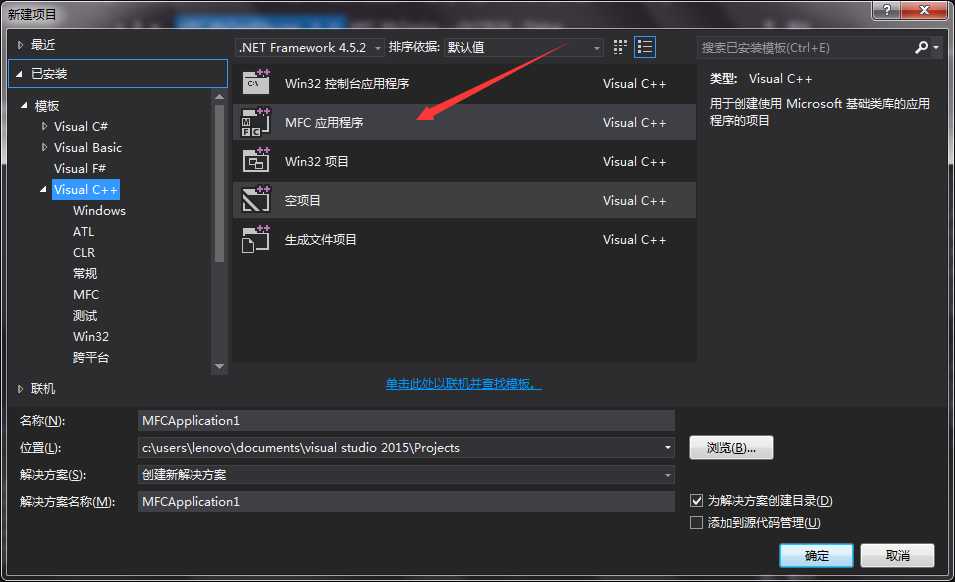Collapse the 模板 templates node
Screen dimensions: 955x582
coord(24,104)
